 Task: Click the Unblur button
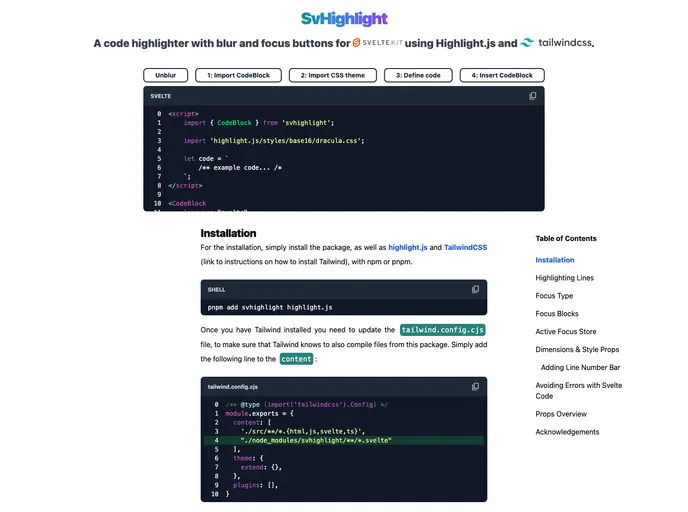tap(165, 75)
